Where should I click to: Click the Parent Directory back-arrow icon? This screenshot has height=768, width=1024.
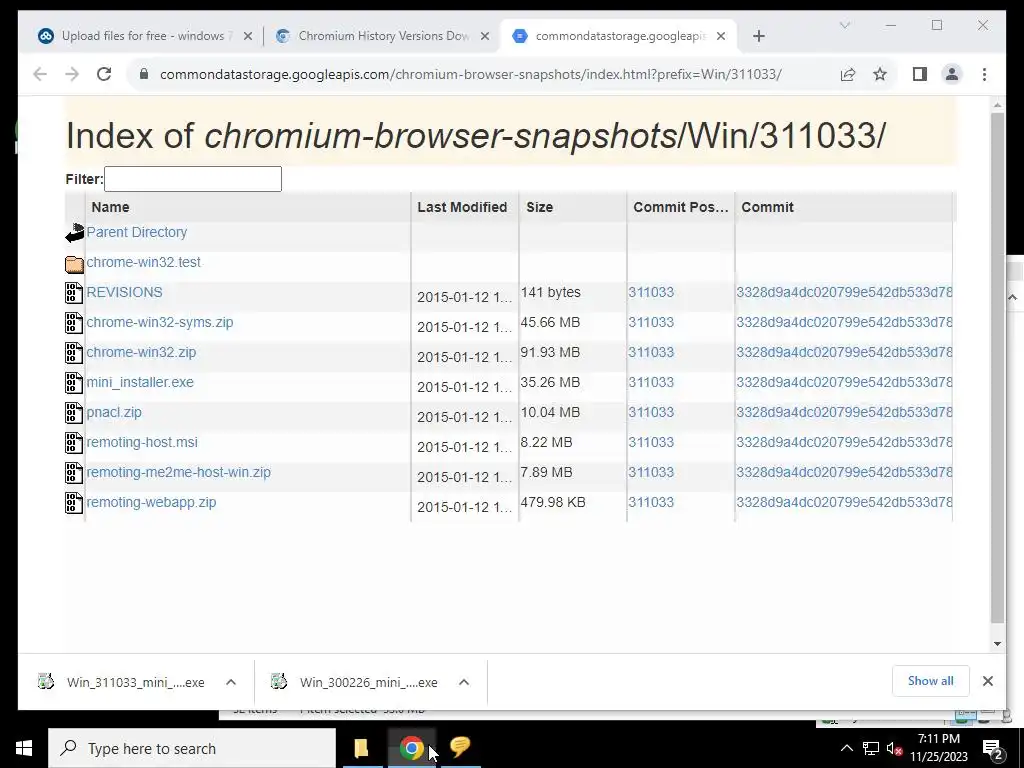point(74,233)
